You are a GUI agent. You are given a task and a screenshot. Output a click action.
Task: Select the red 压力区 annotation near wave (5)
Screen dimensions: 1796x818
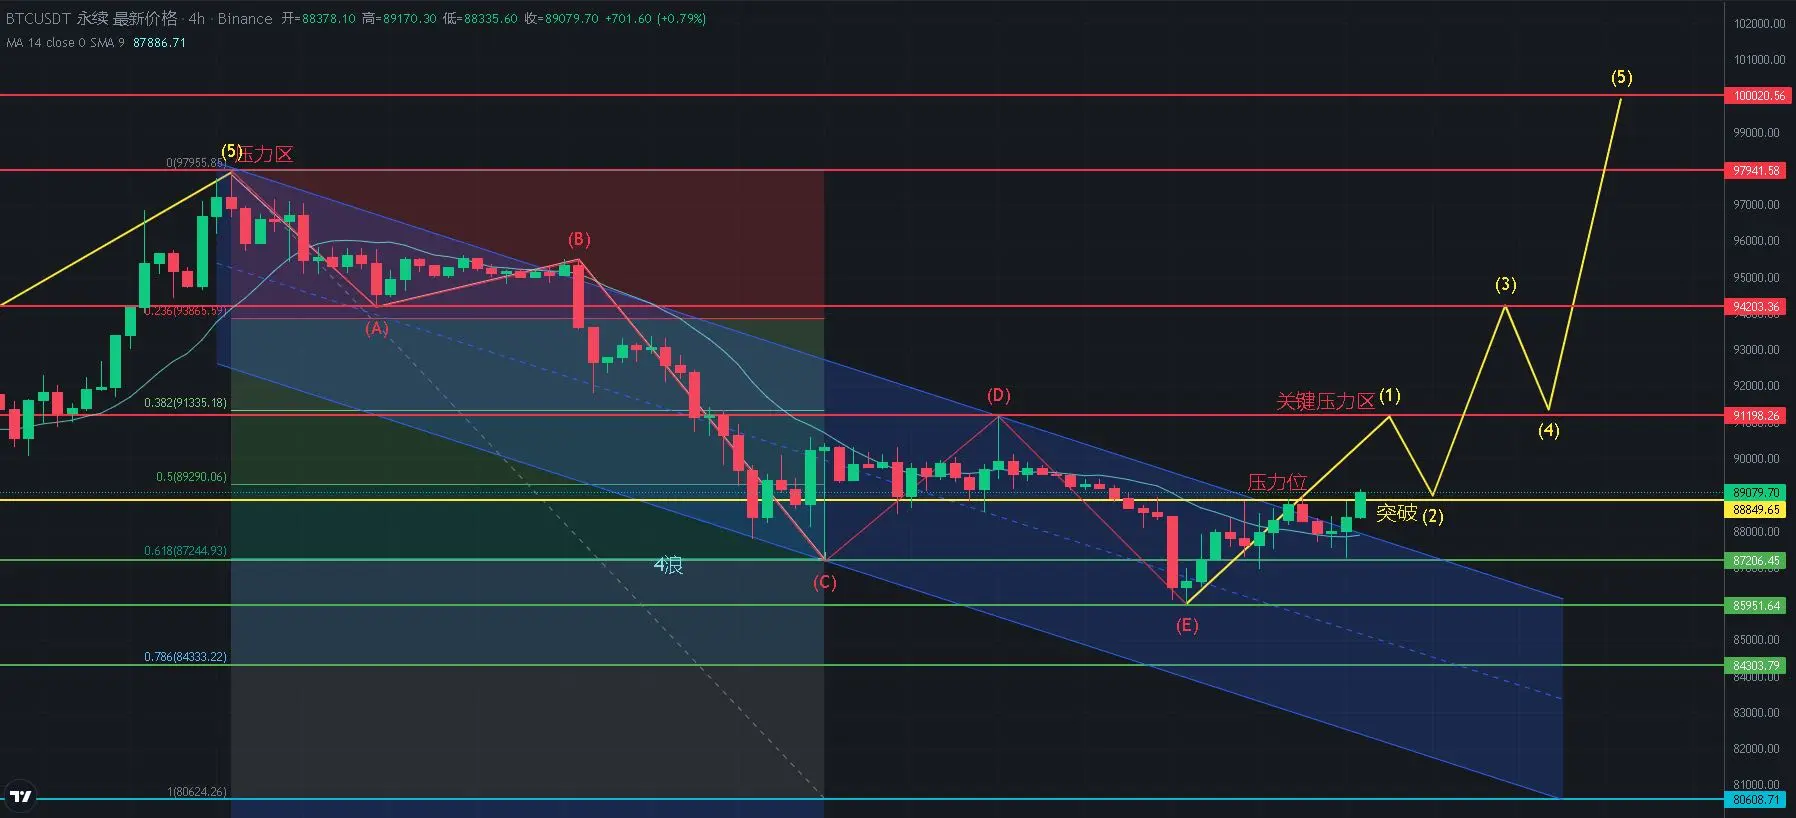click(x=266, y=154)
